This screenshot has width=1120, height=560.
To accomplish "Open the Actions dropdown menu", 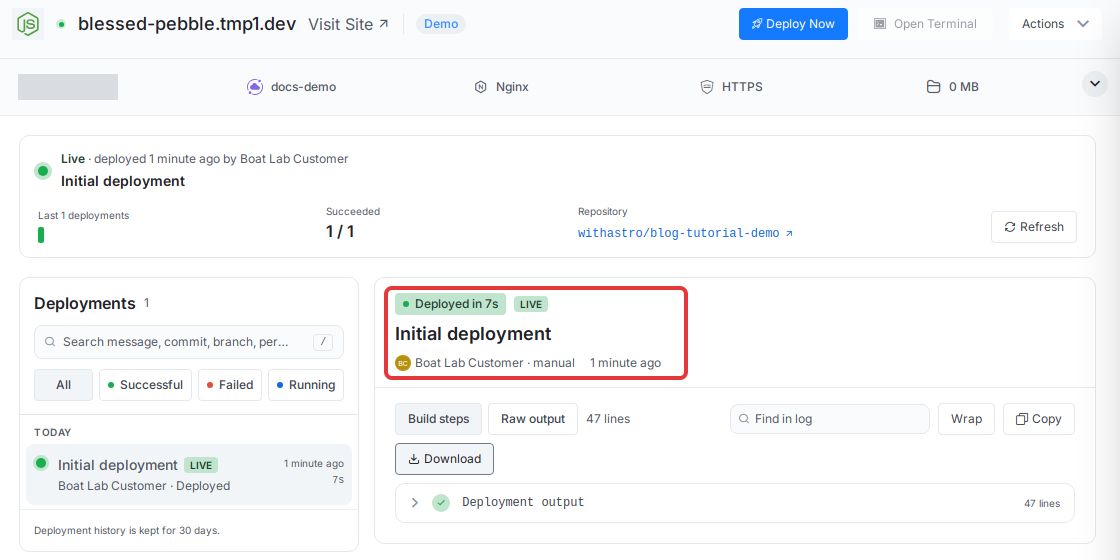I will coord(1055,24).
